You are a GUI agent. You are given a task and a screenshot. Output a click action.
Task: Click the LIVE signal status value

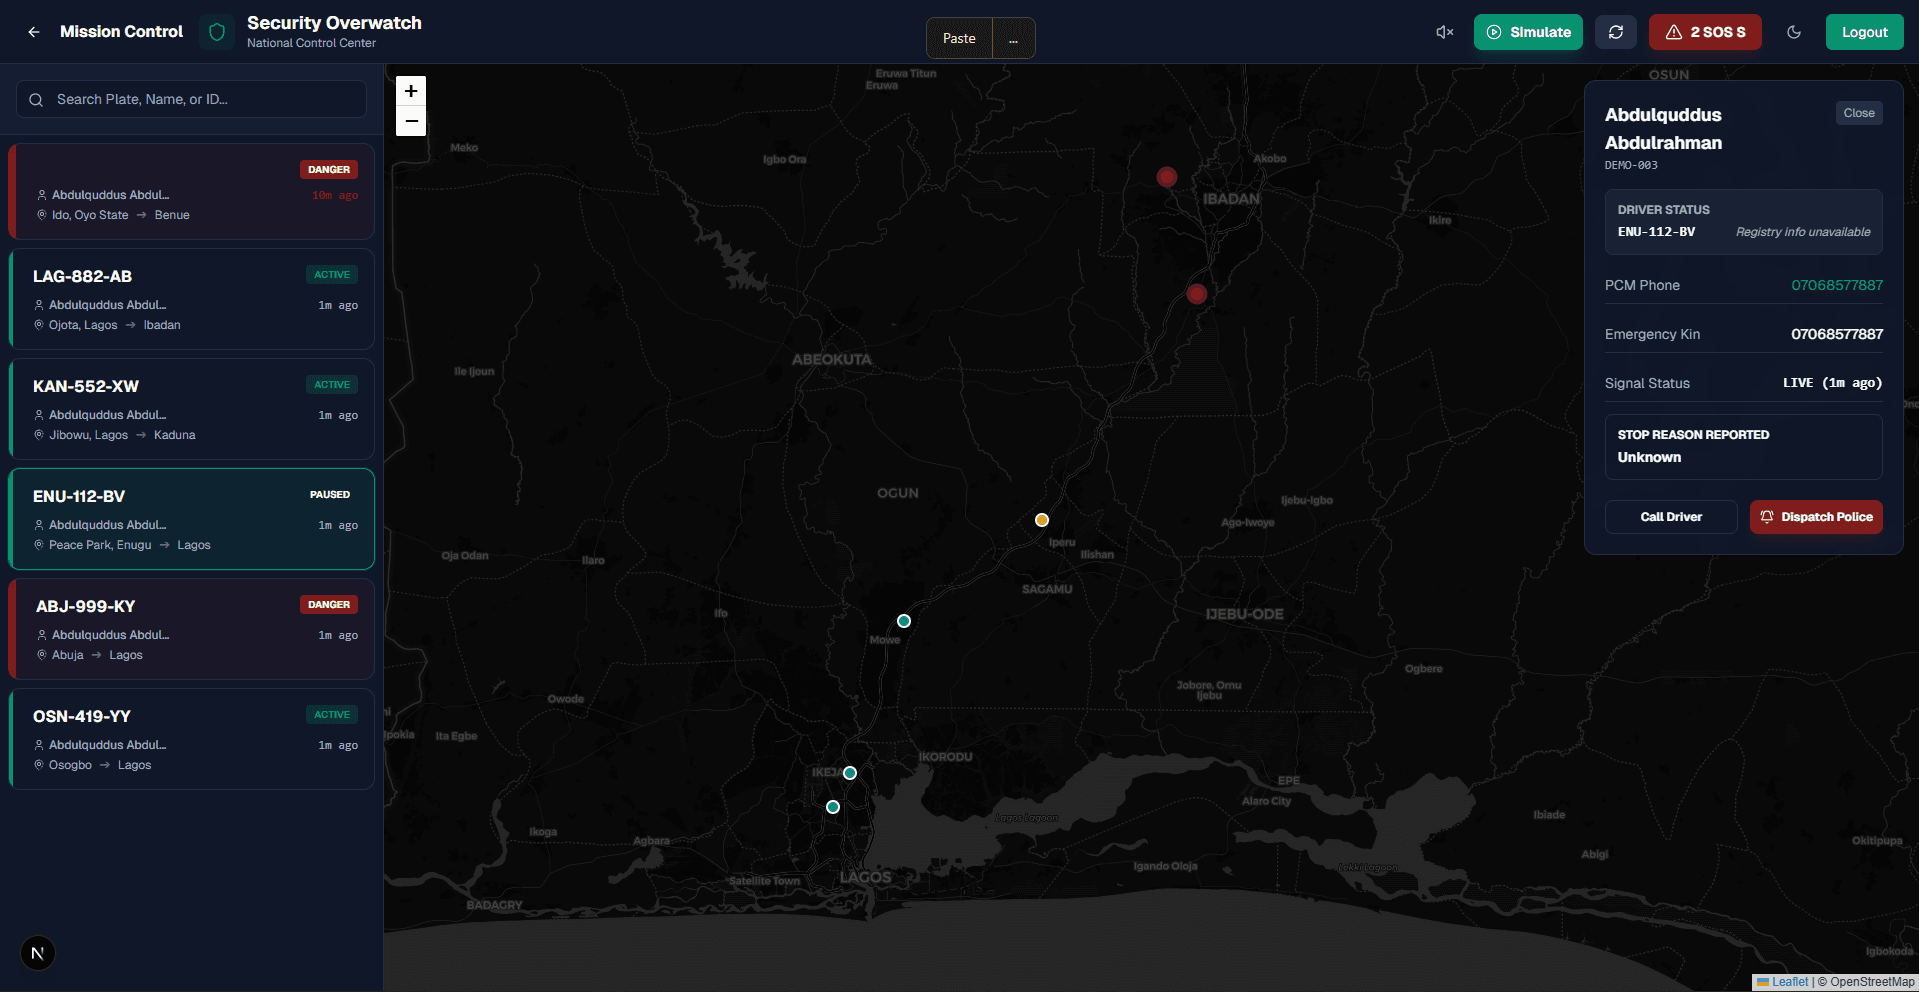click(x=1832, y=383)
